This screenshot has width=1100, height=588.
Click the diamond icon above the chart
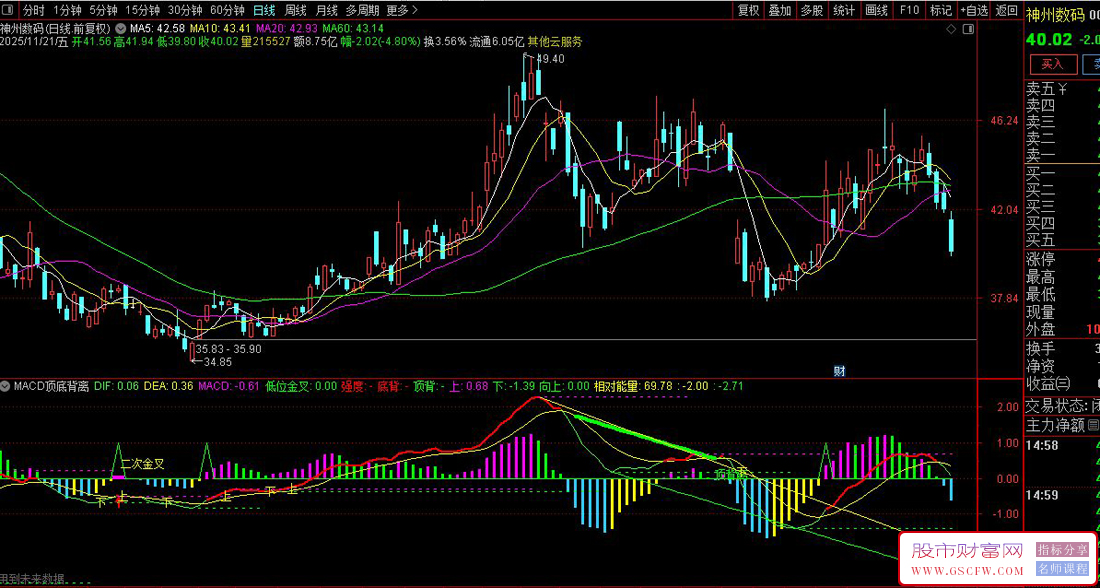950,29
